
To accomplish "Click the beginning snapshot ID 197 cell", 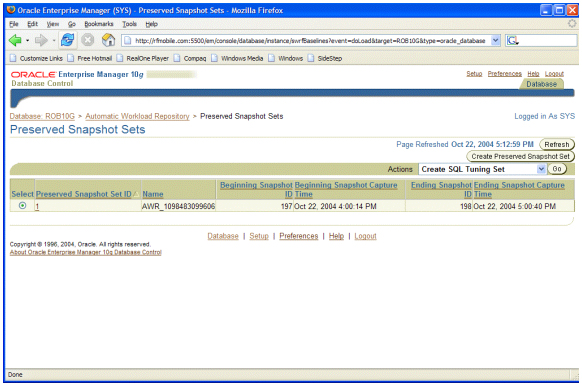I will point(287,206).
